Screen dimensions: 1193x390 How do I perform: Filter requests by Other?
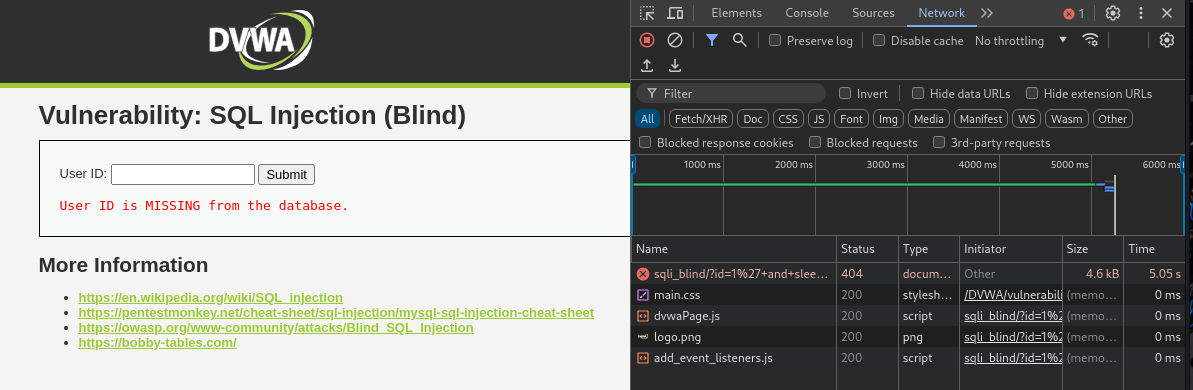1112,119
